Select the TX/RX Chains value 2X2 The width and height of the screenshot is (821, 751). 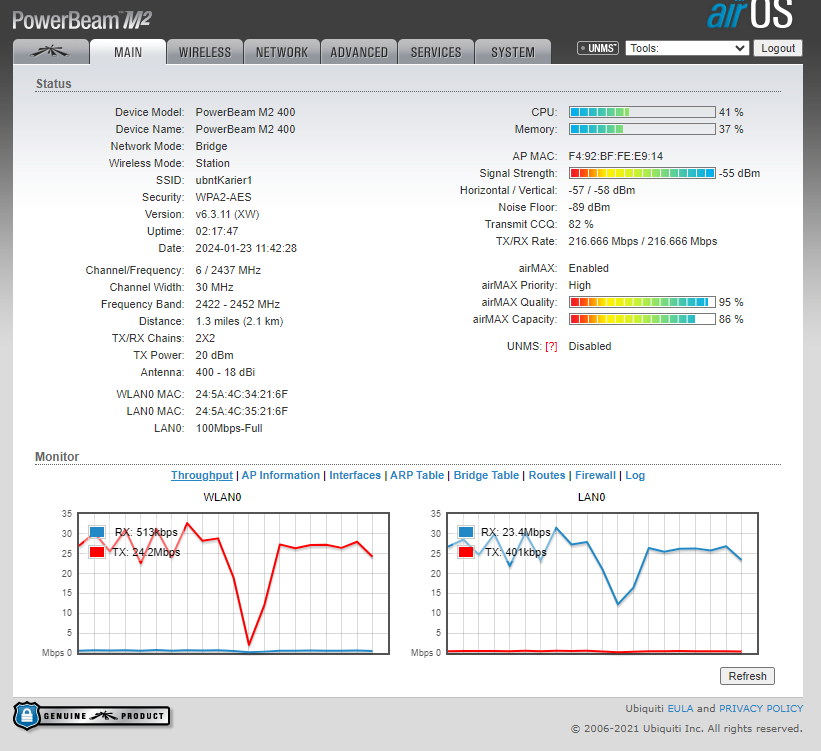[205, 338]
